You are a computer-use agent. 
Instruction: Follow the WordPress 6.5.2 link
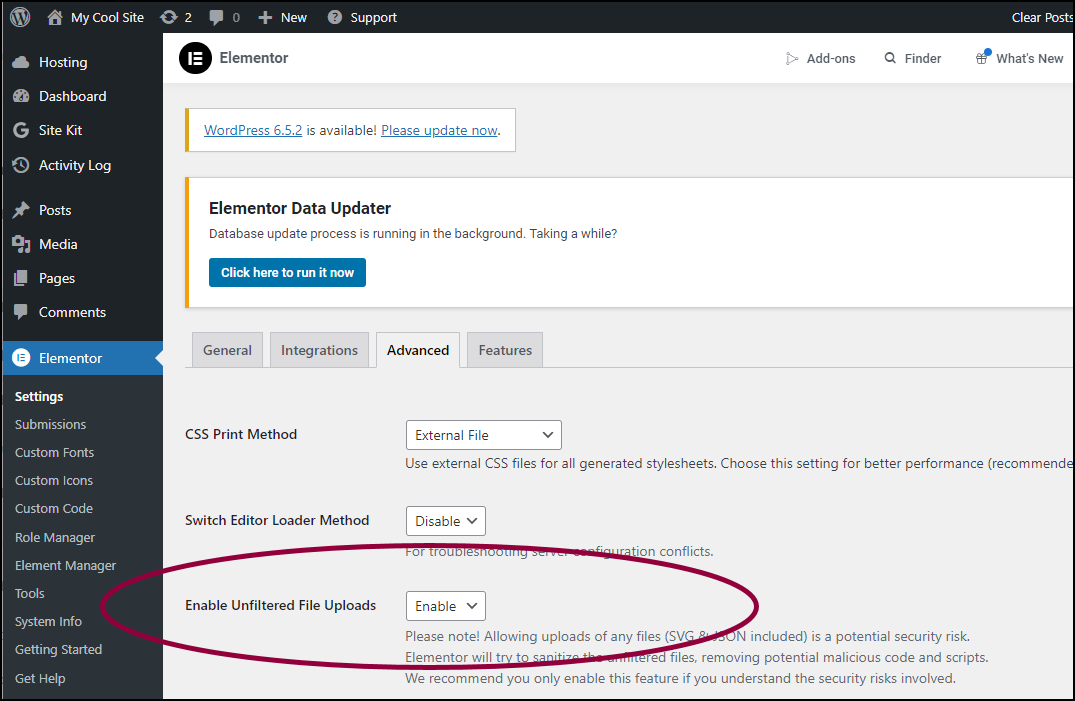(253, 130)
